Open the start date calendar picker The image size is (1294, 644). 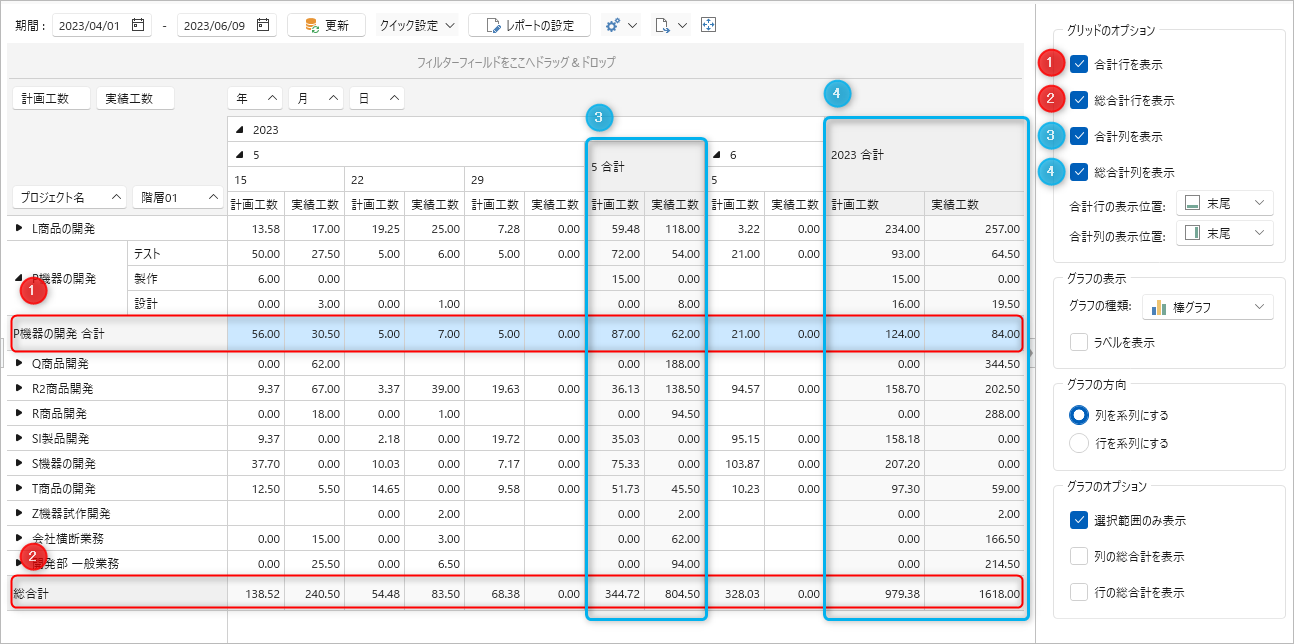[x=138, y=25]
